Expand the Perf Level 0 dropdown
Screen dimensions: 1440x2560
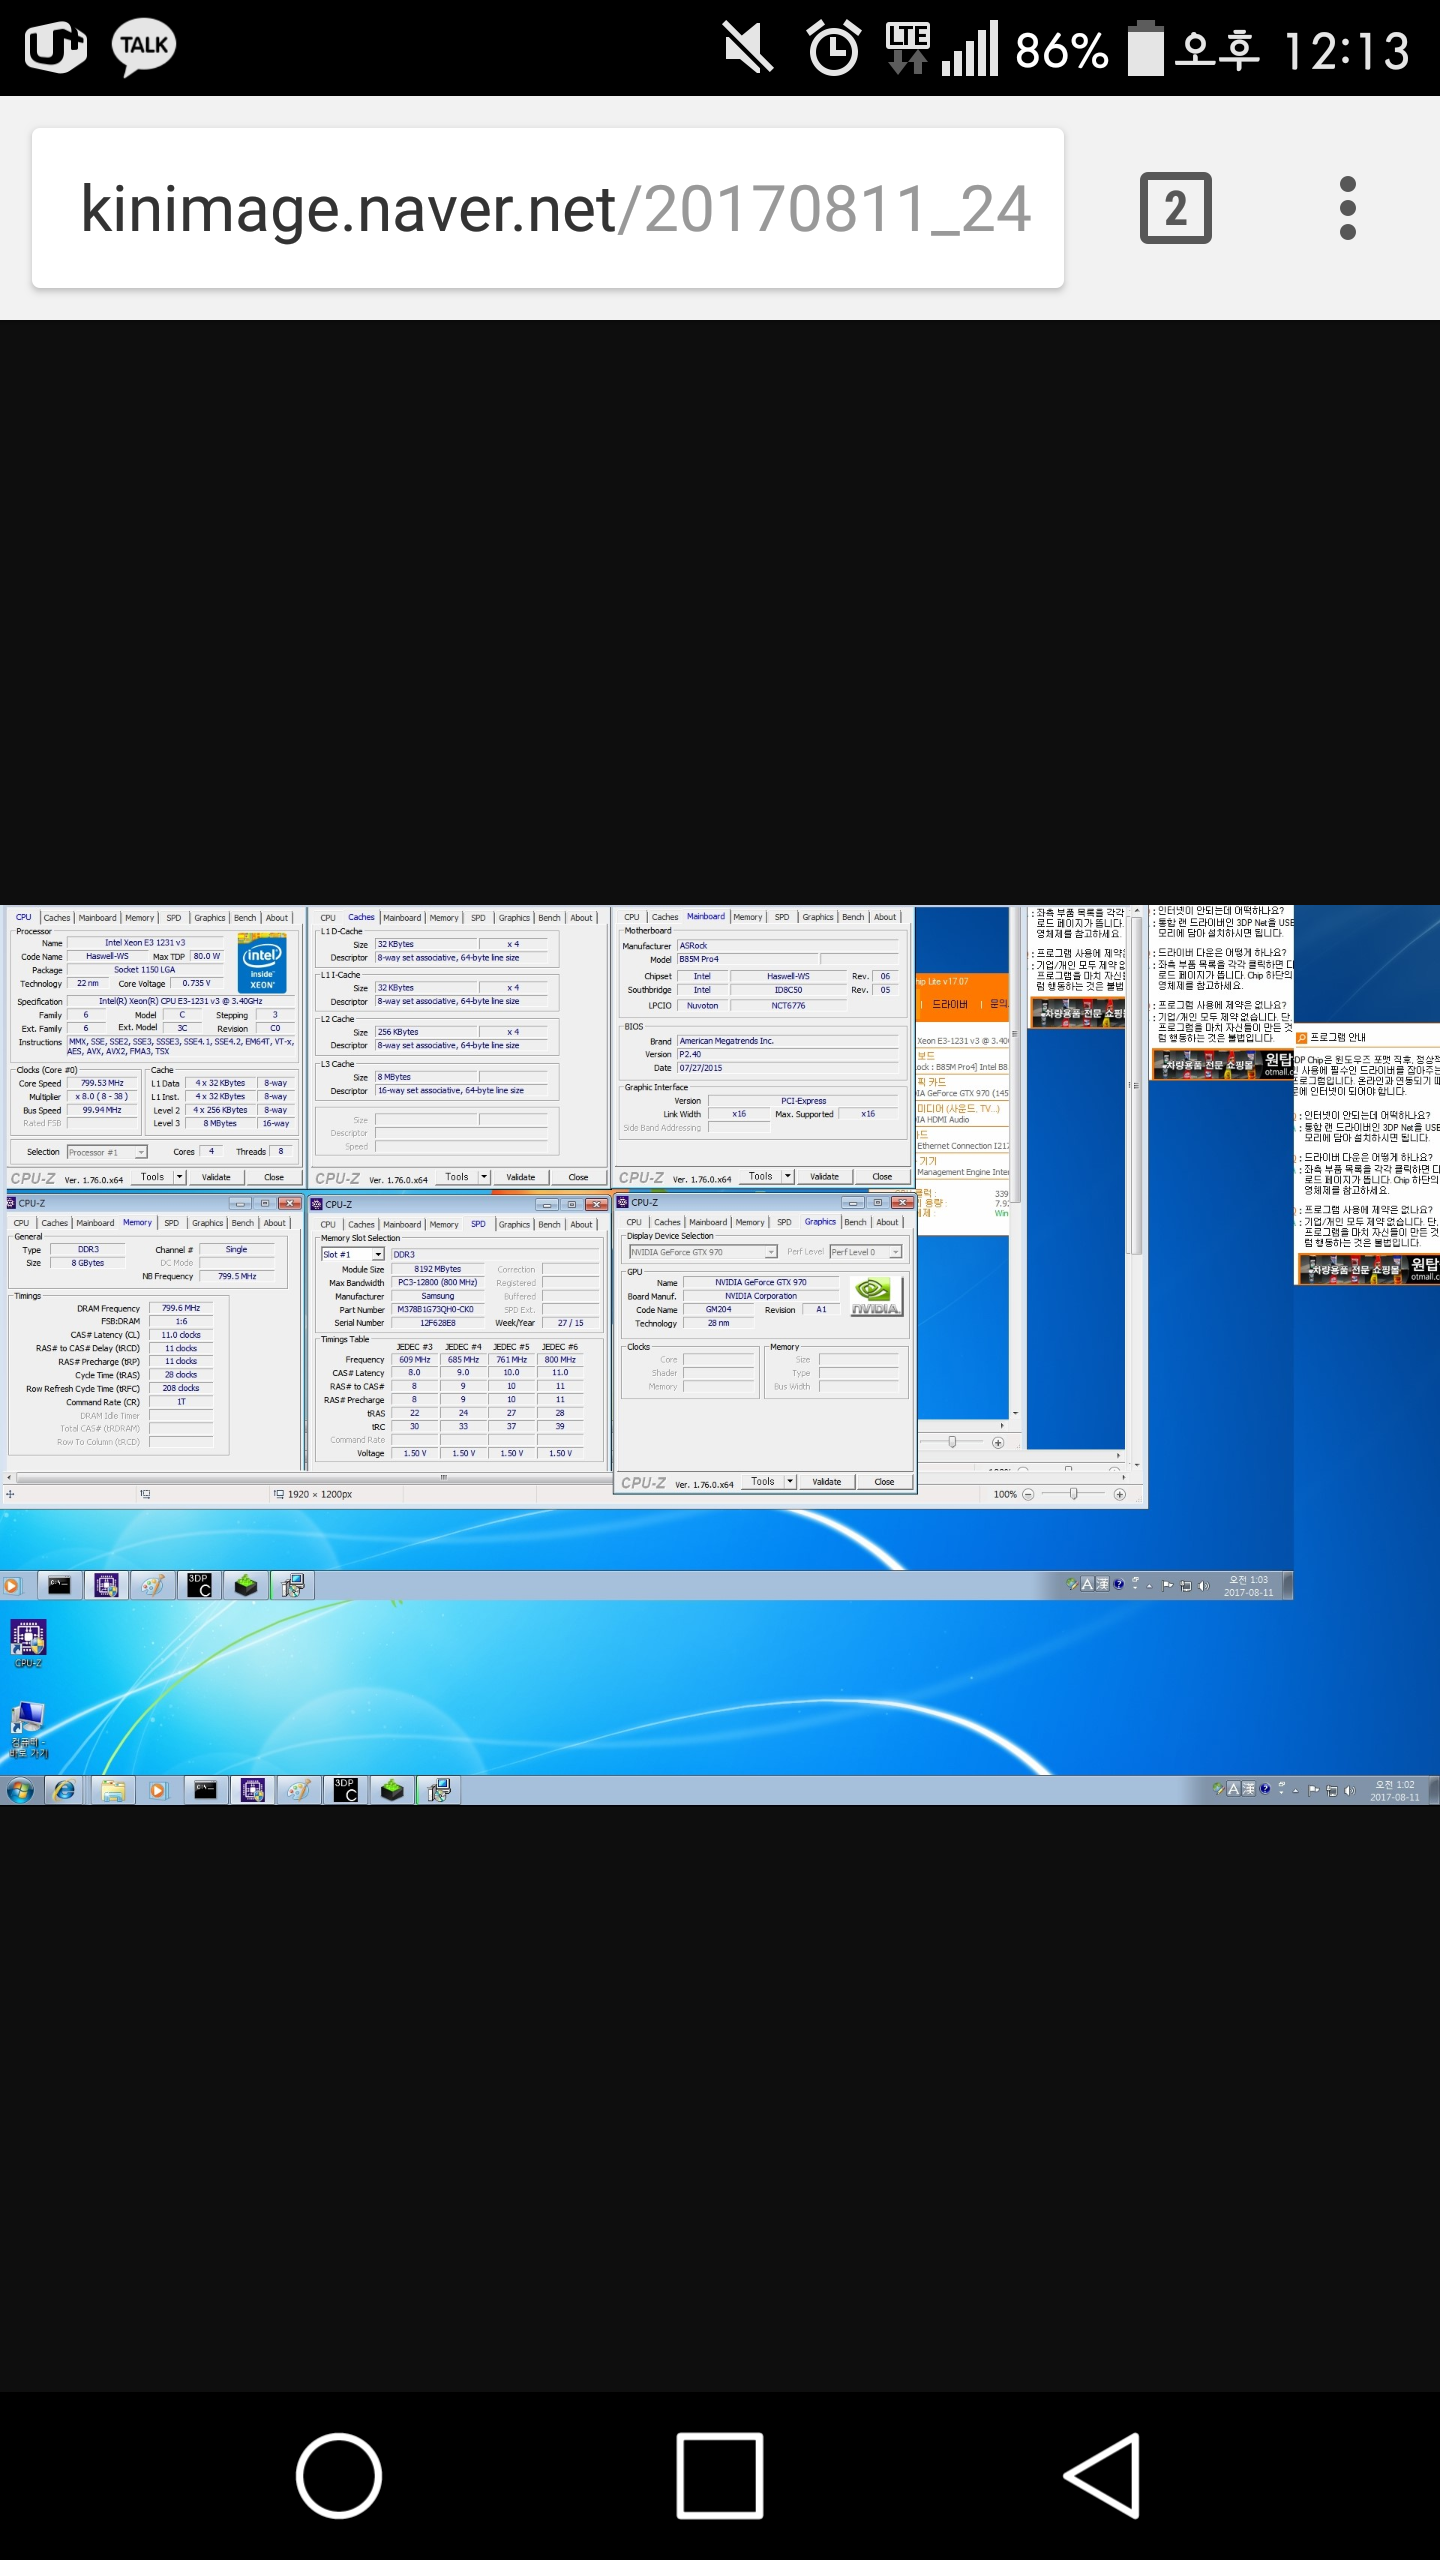[895, 1252]
